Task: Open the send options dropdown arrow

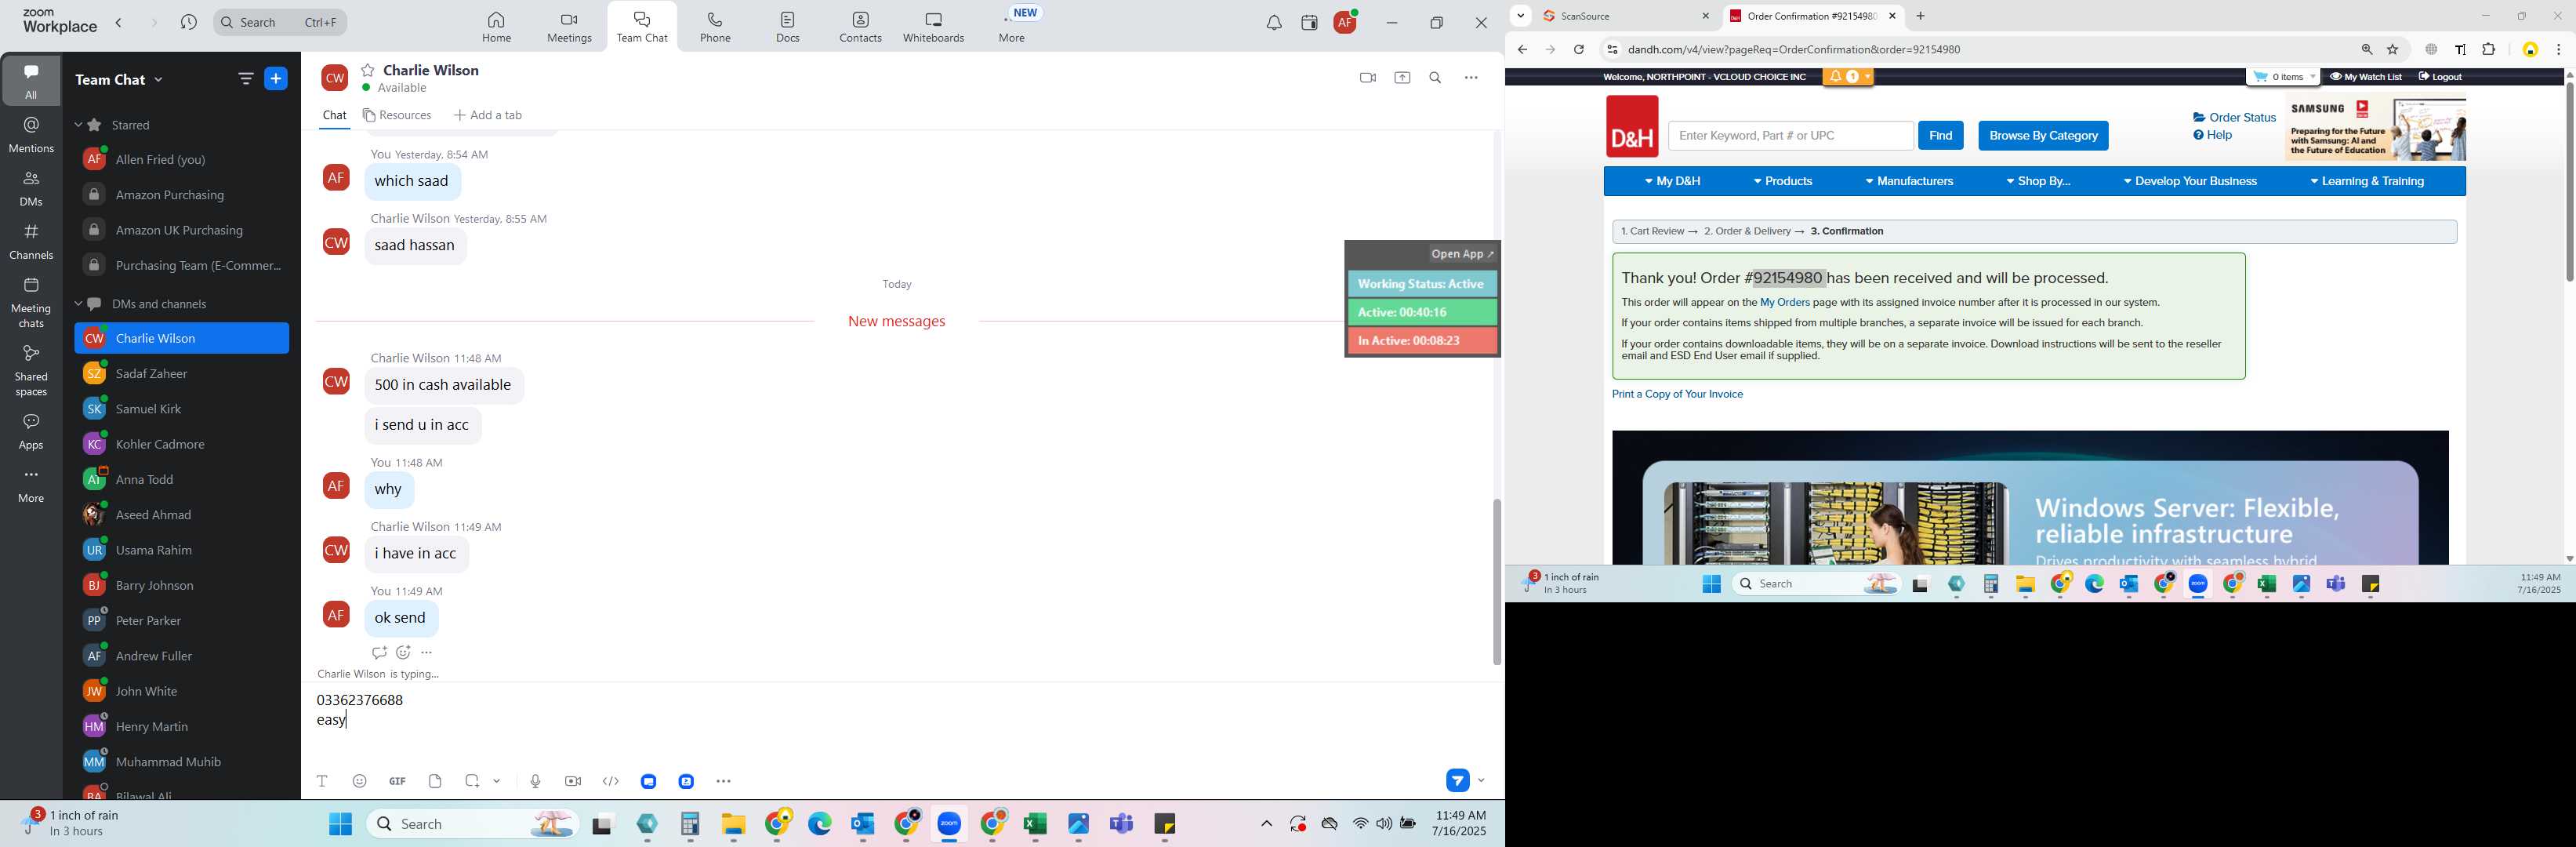Action: (x=1481, y=780)
